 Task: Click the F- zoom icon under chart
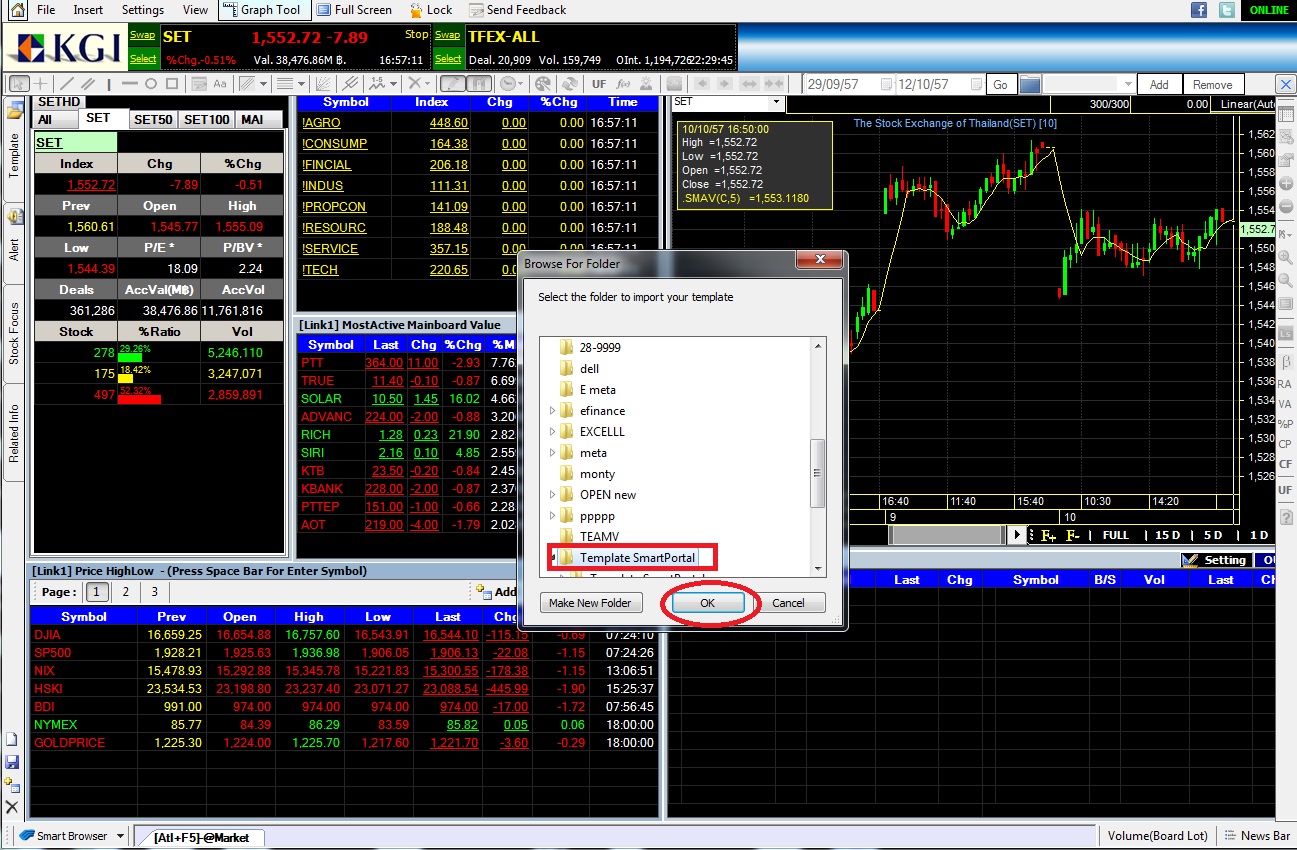tap(1073, 536)
